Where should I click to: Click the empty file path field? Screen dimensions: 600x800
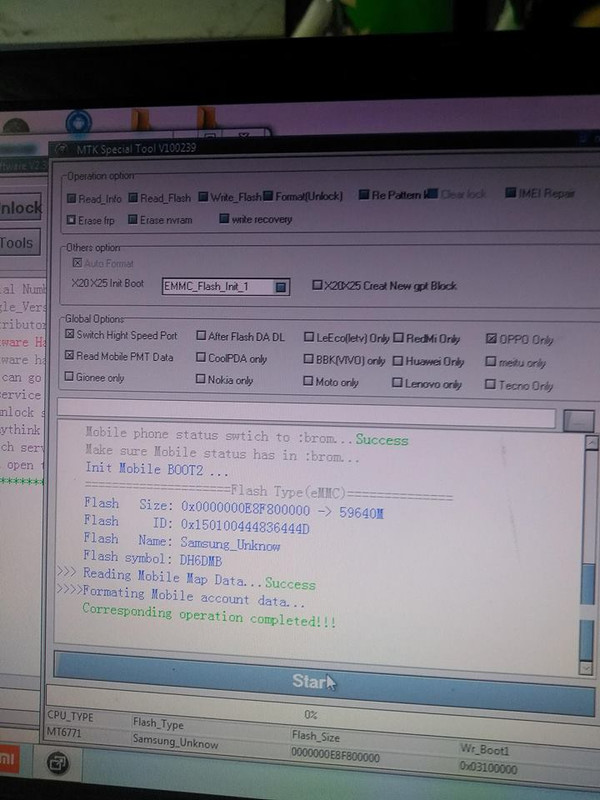[306, 413]
